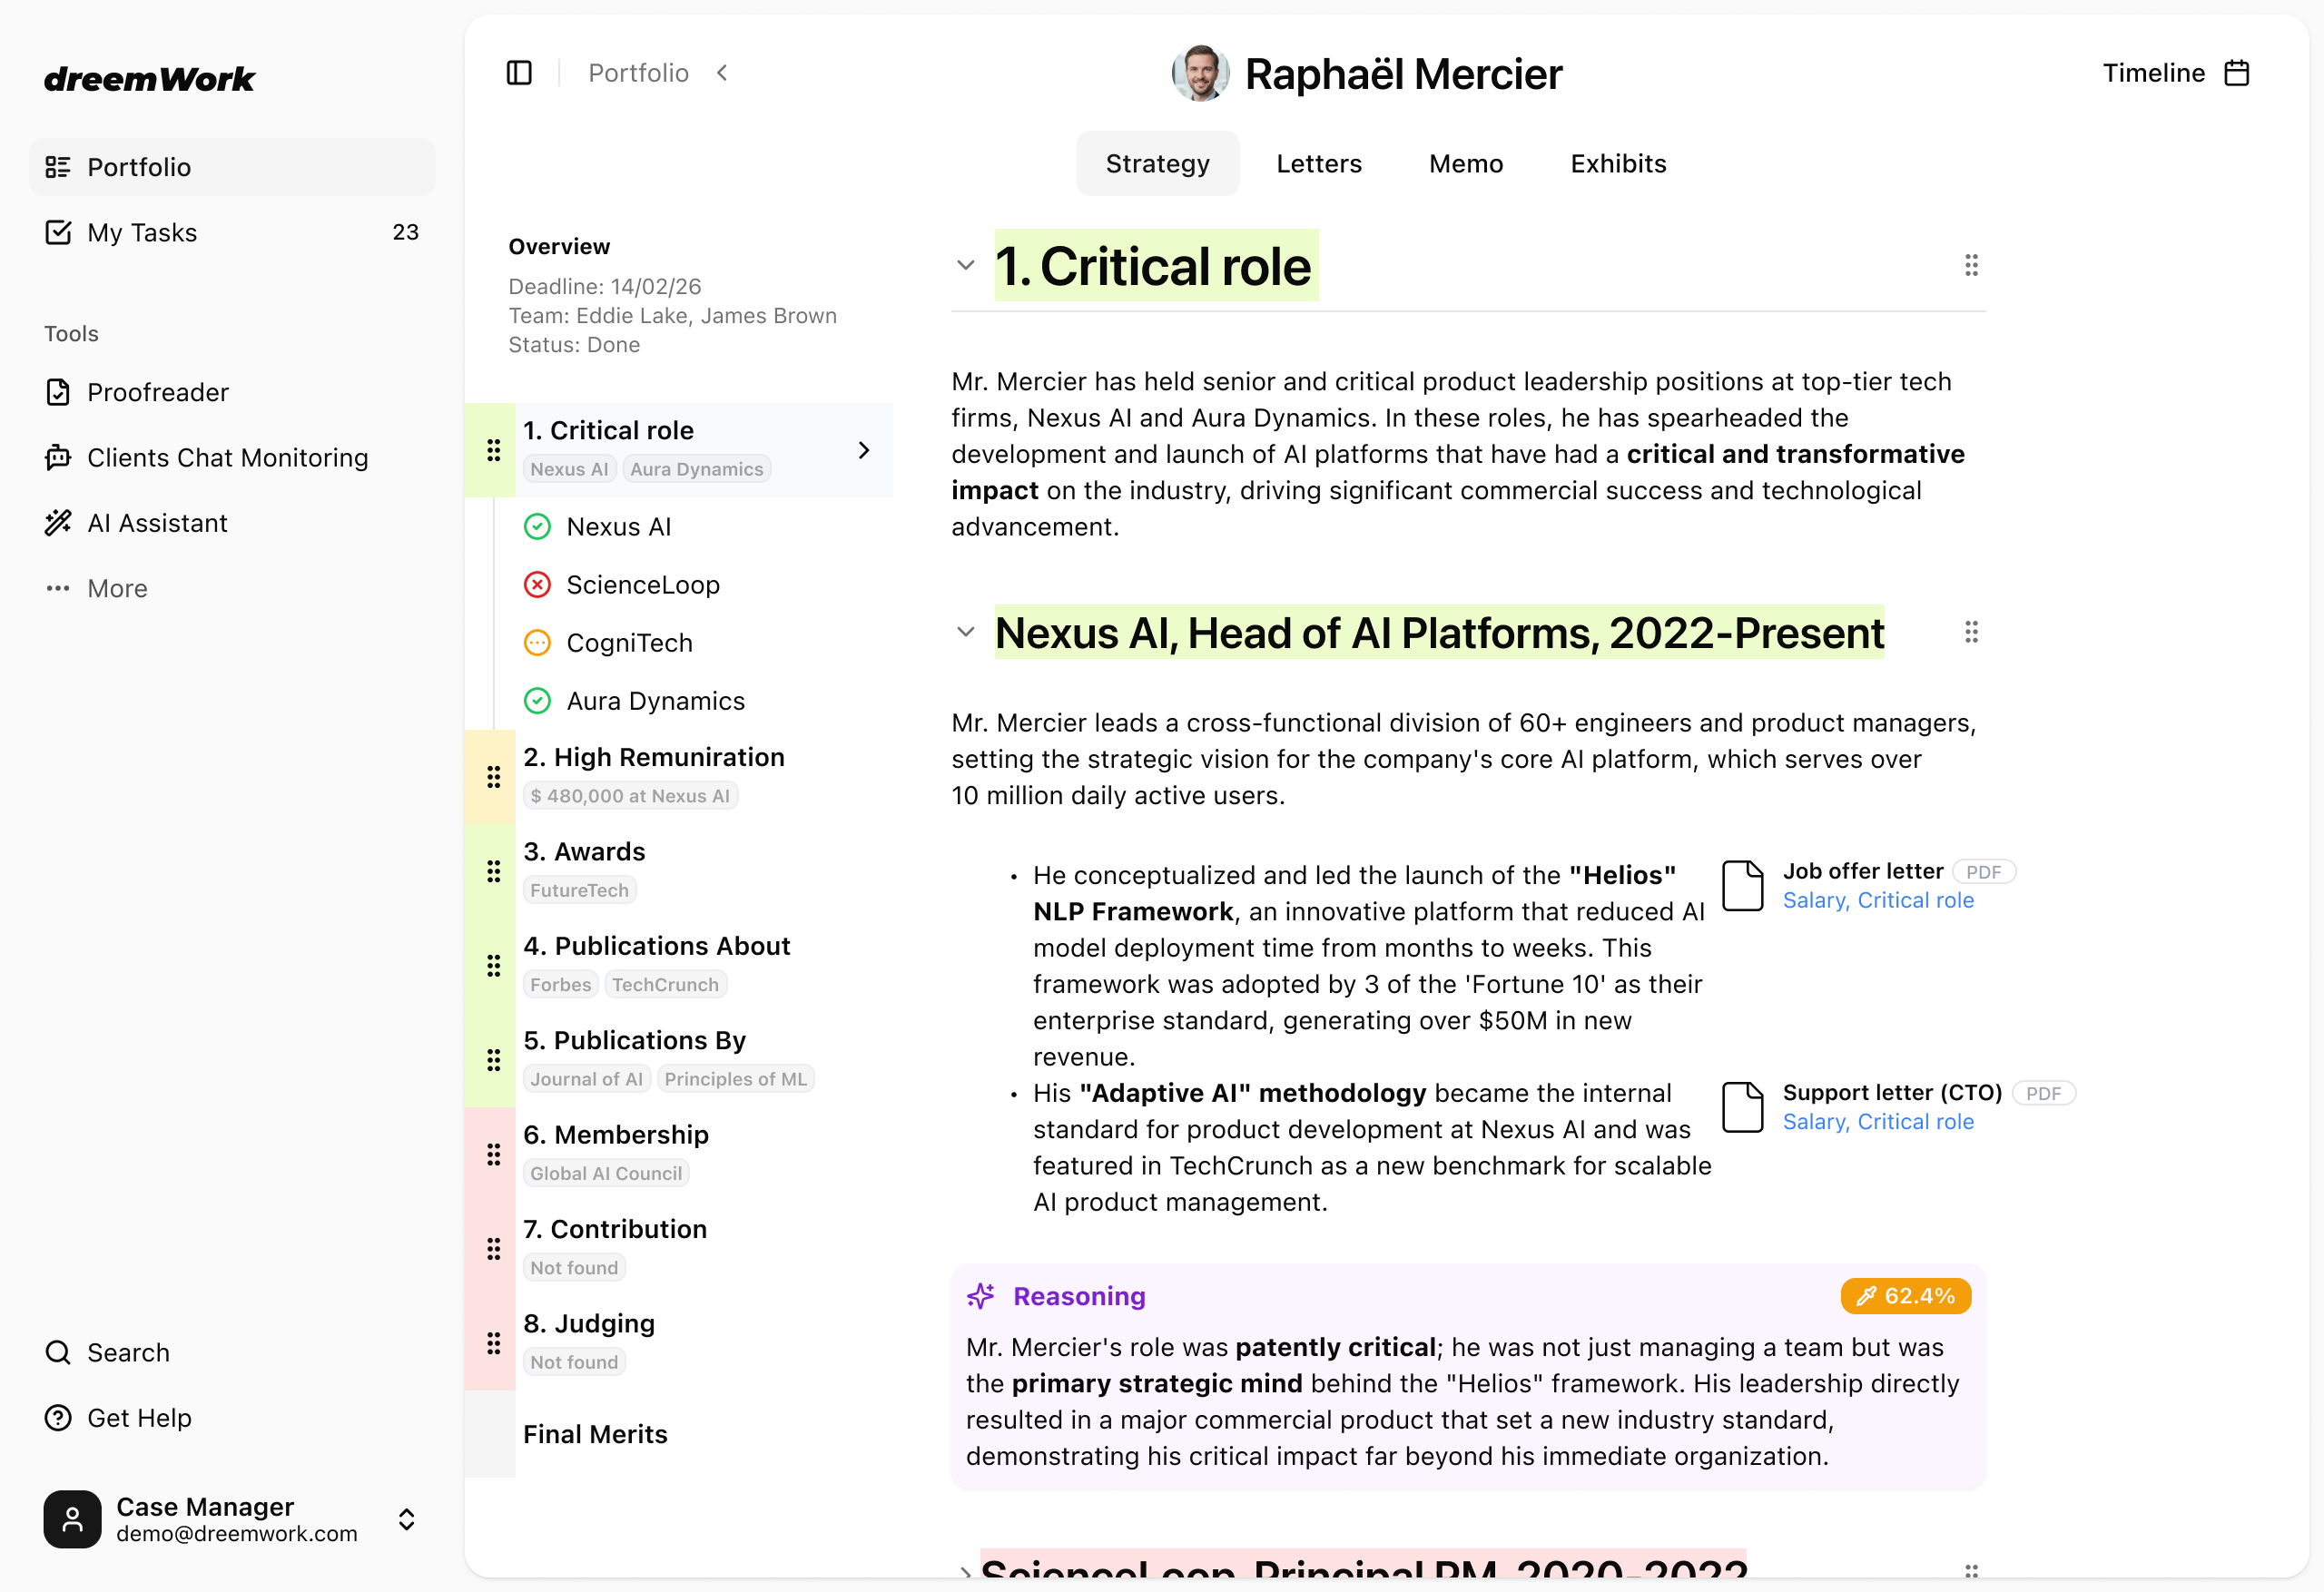This screenshot has width=2324, height=1592.
Task: Toggle the Nexus AI green check status
Action: pos(538,527)
